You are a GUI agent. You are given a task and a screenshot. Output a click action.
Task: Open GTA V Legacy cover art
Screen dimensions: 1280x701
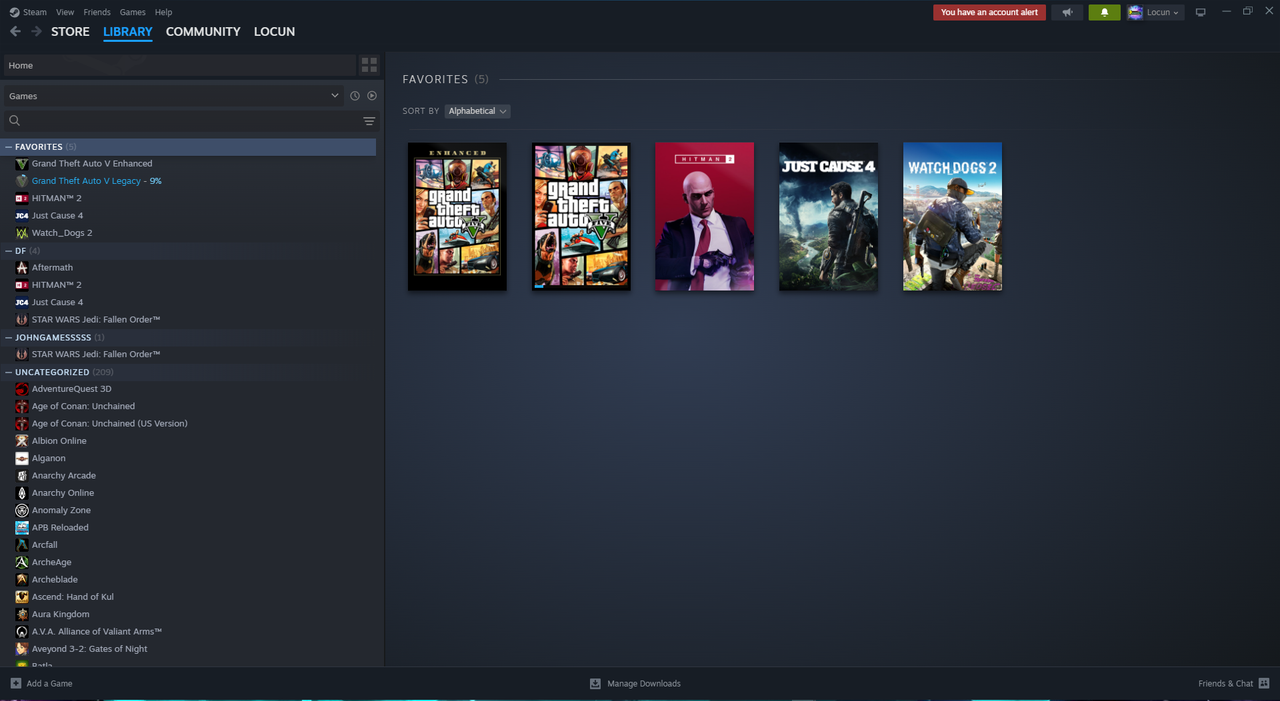[x=581, y=217]
